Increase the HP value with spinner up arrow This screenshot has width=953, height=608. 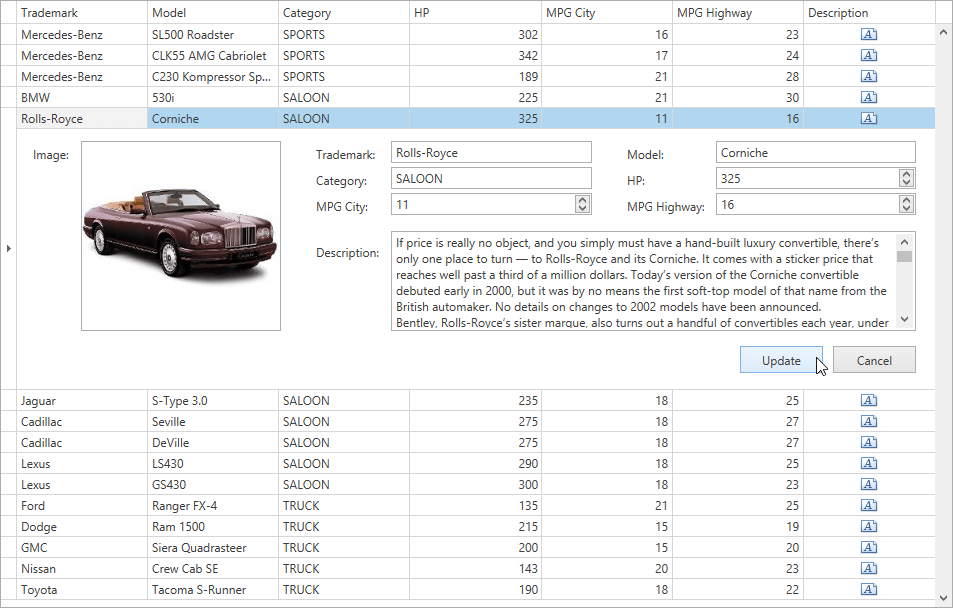[x=906, y=174]
